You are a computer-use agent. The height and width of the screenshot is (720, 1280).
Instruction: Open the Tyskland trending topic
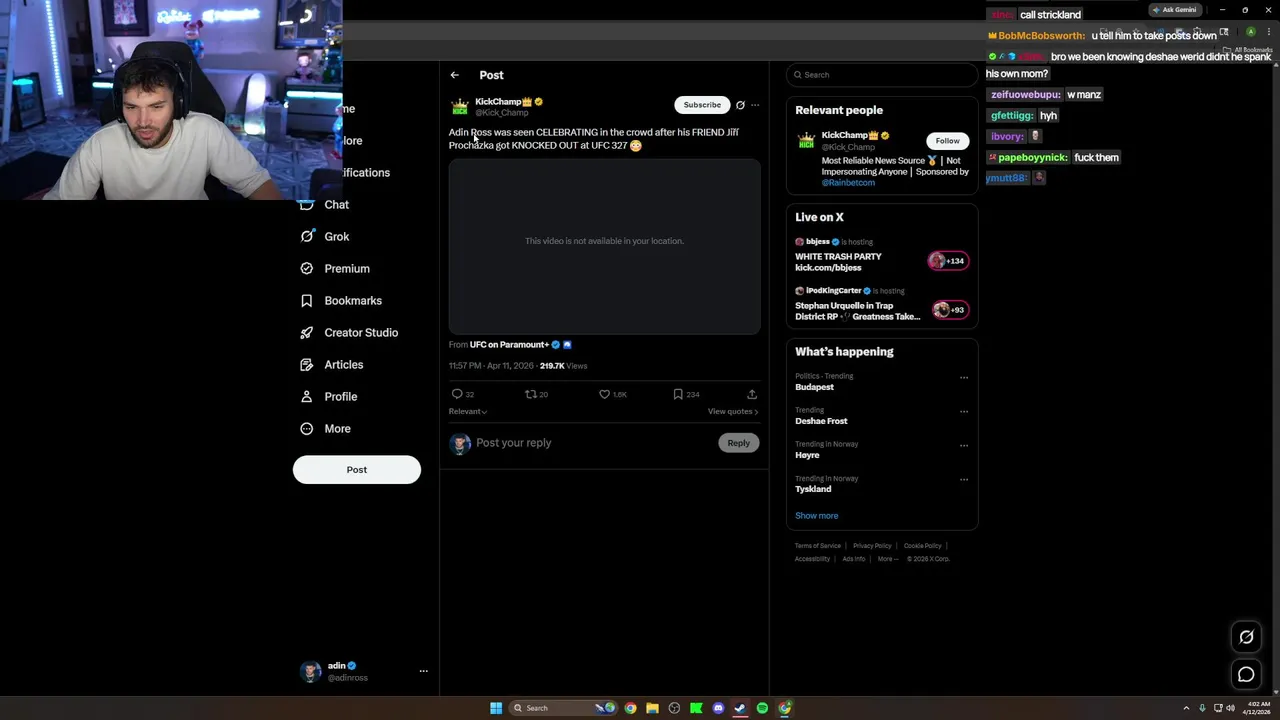(x=813, y=489)
